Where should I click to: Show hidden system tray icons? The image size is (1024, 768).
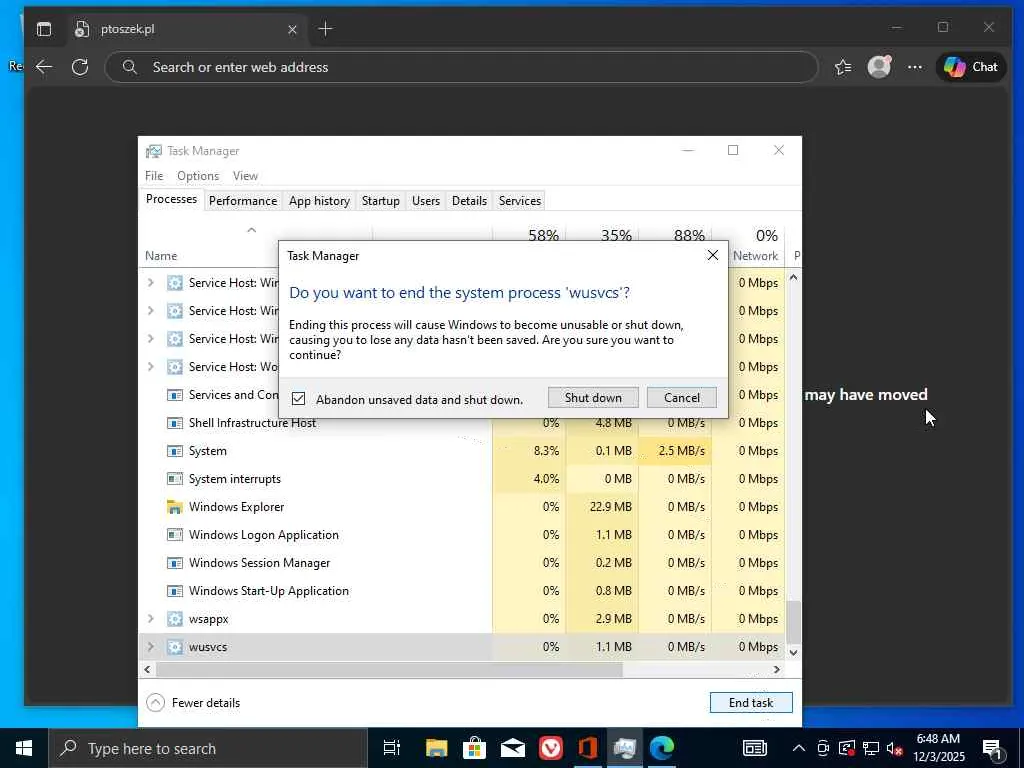798,748
